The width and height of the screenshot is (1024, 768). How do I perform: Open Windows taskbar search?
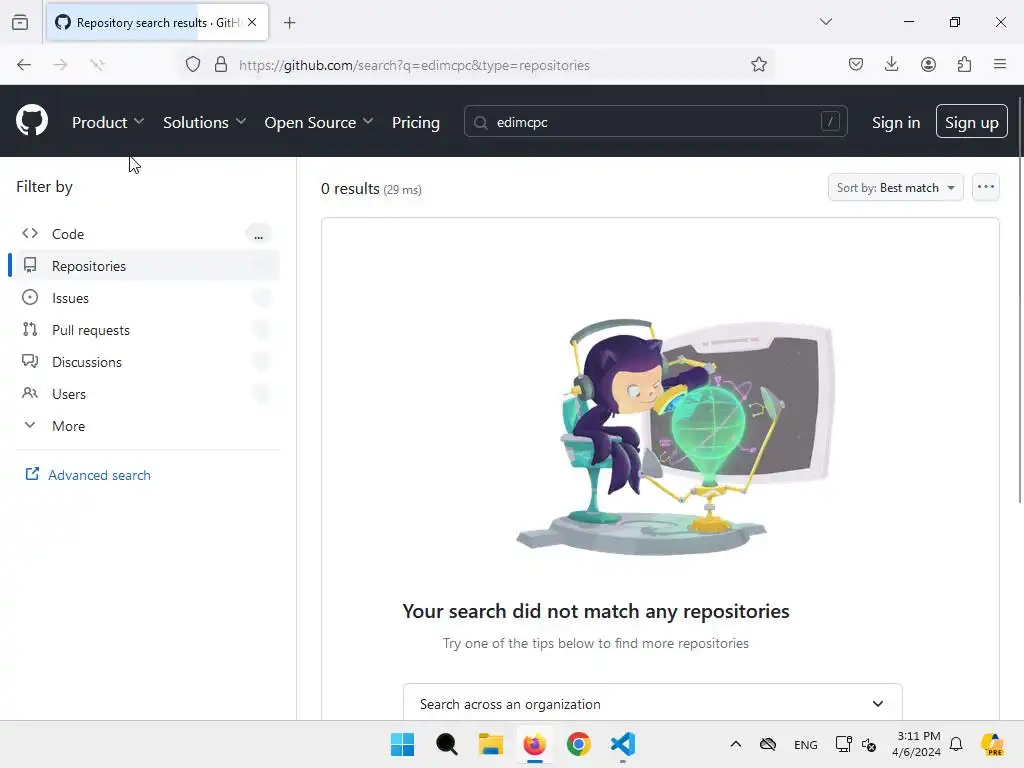pos(447,744)
